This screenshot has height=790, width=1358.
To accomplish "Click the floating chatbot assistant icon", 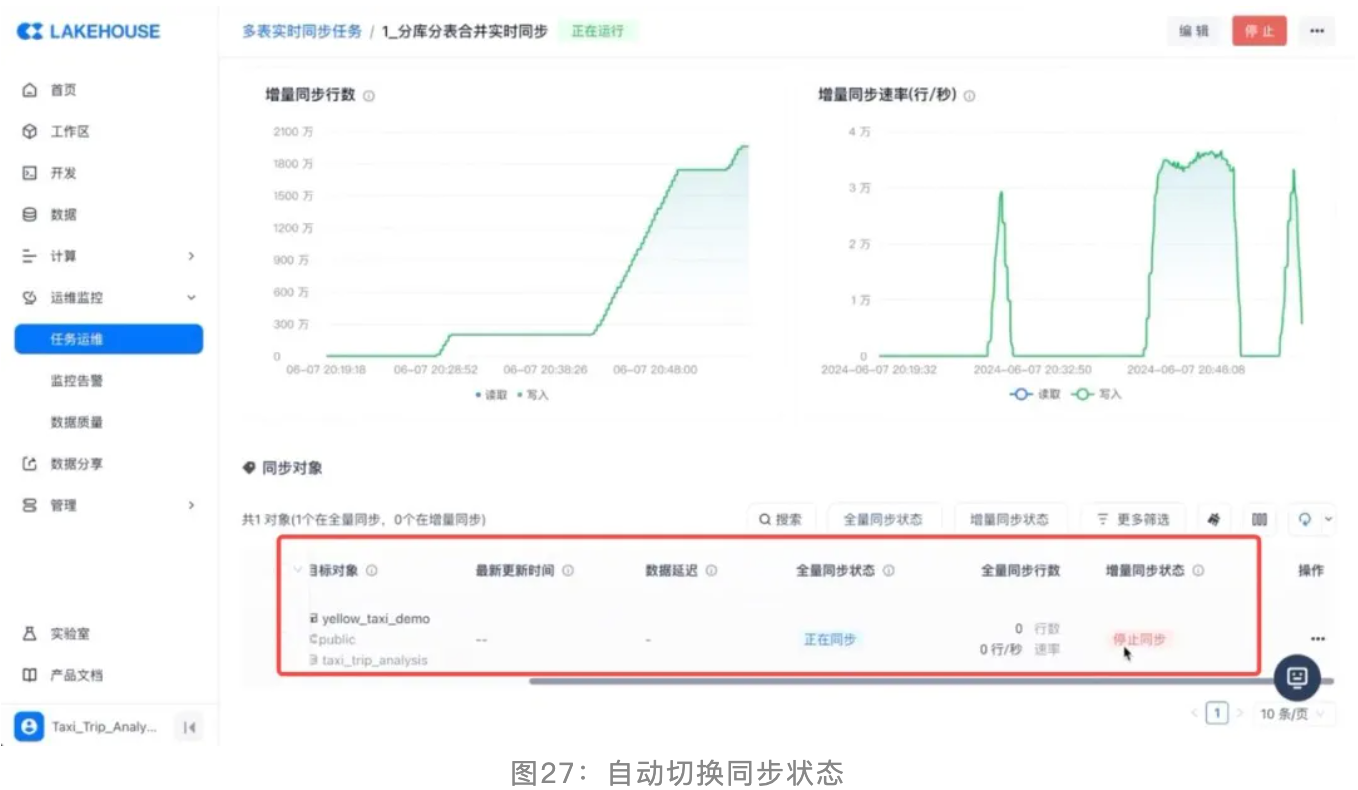I will click(1297, 677).
